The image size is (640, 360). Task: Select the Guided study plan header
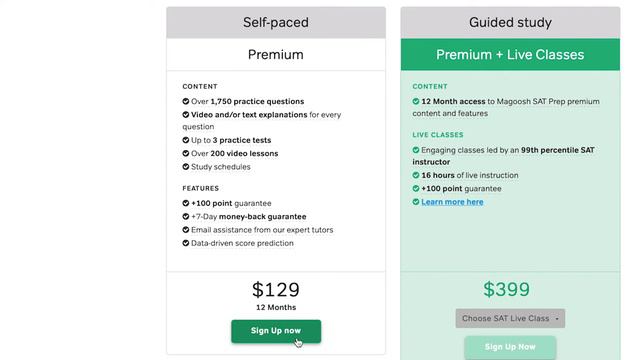pyautogui.click(x=510, y=22)
